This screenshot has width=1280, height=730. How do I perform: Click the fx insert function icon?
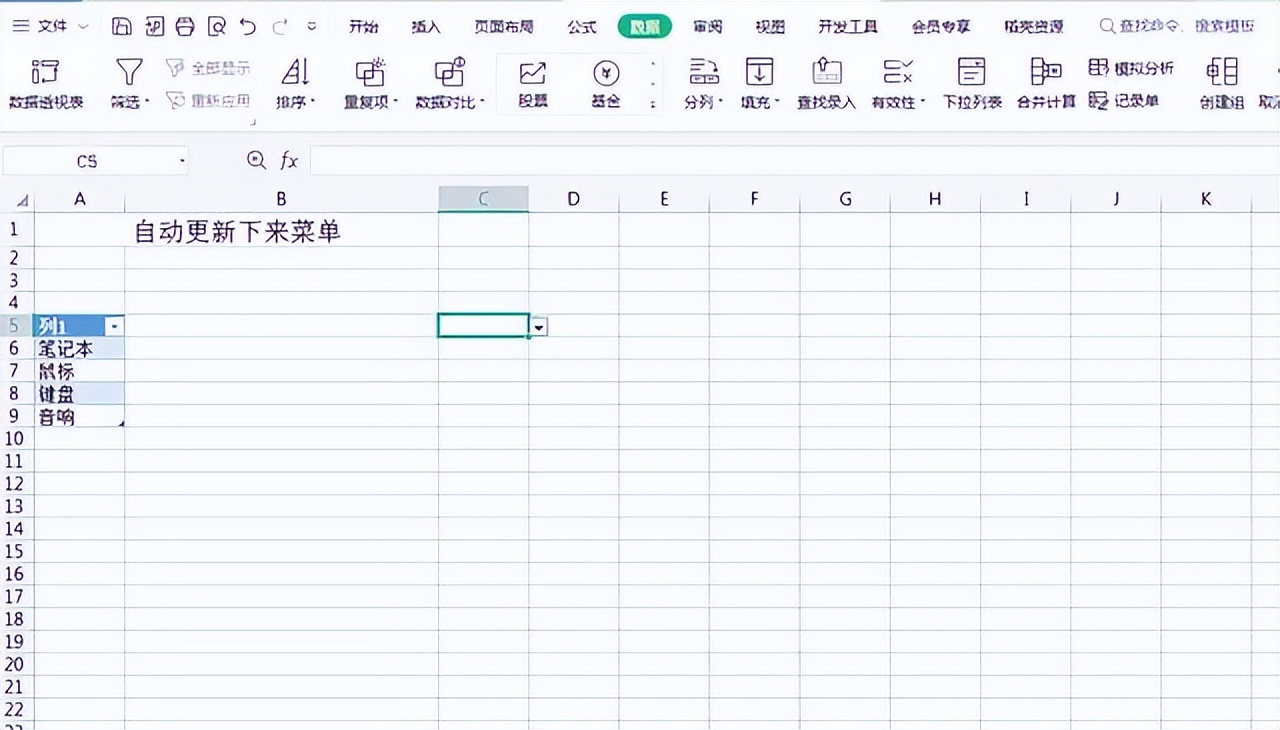coord(289,160)
